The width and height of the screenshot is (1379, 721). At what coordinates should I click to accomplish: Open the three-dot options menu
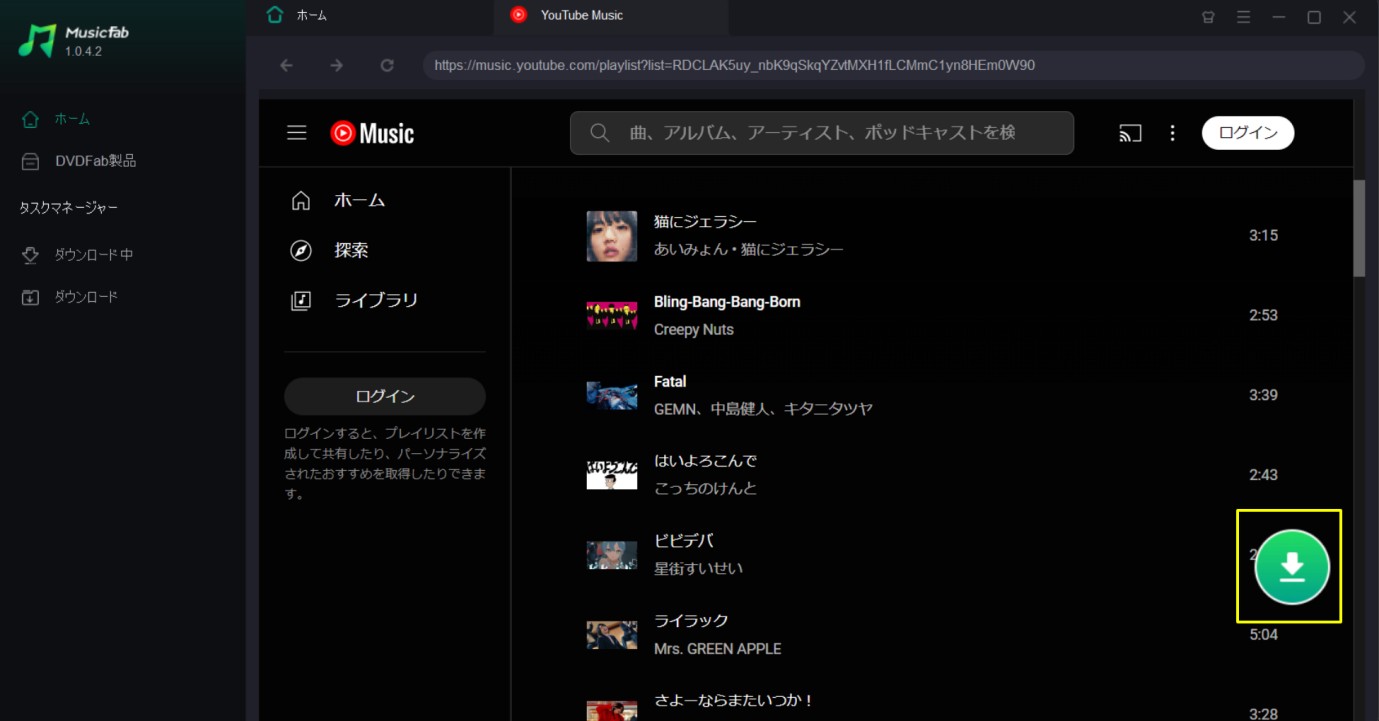pyautogui.click(x=1173, y=133)
